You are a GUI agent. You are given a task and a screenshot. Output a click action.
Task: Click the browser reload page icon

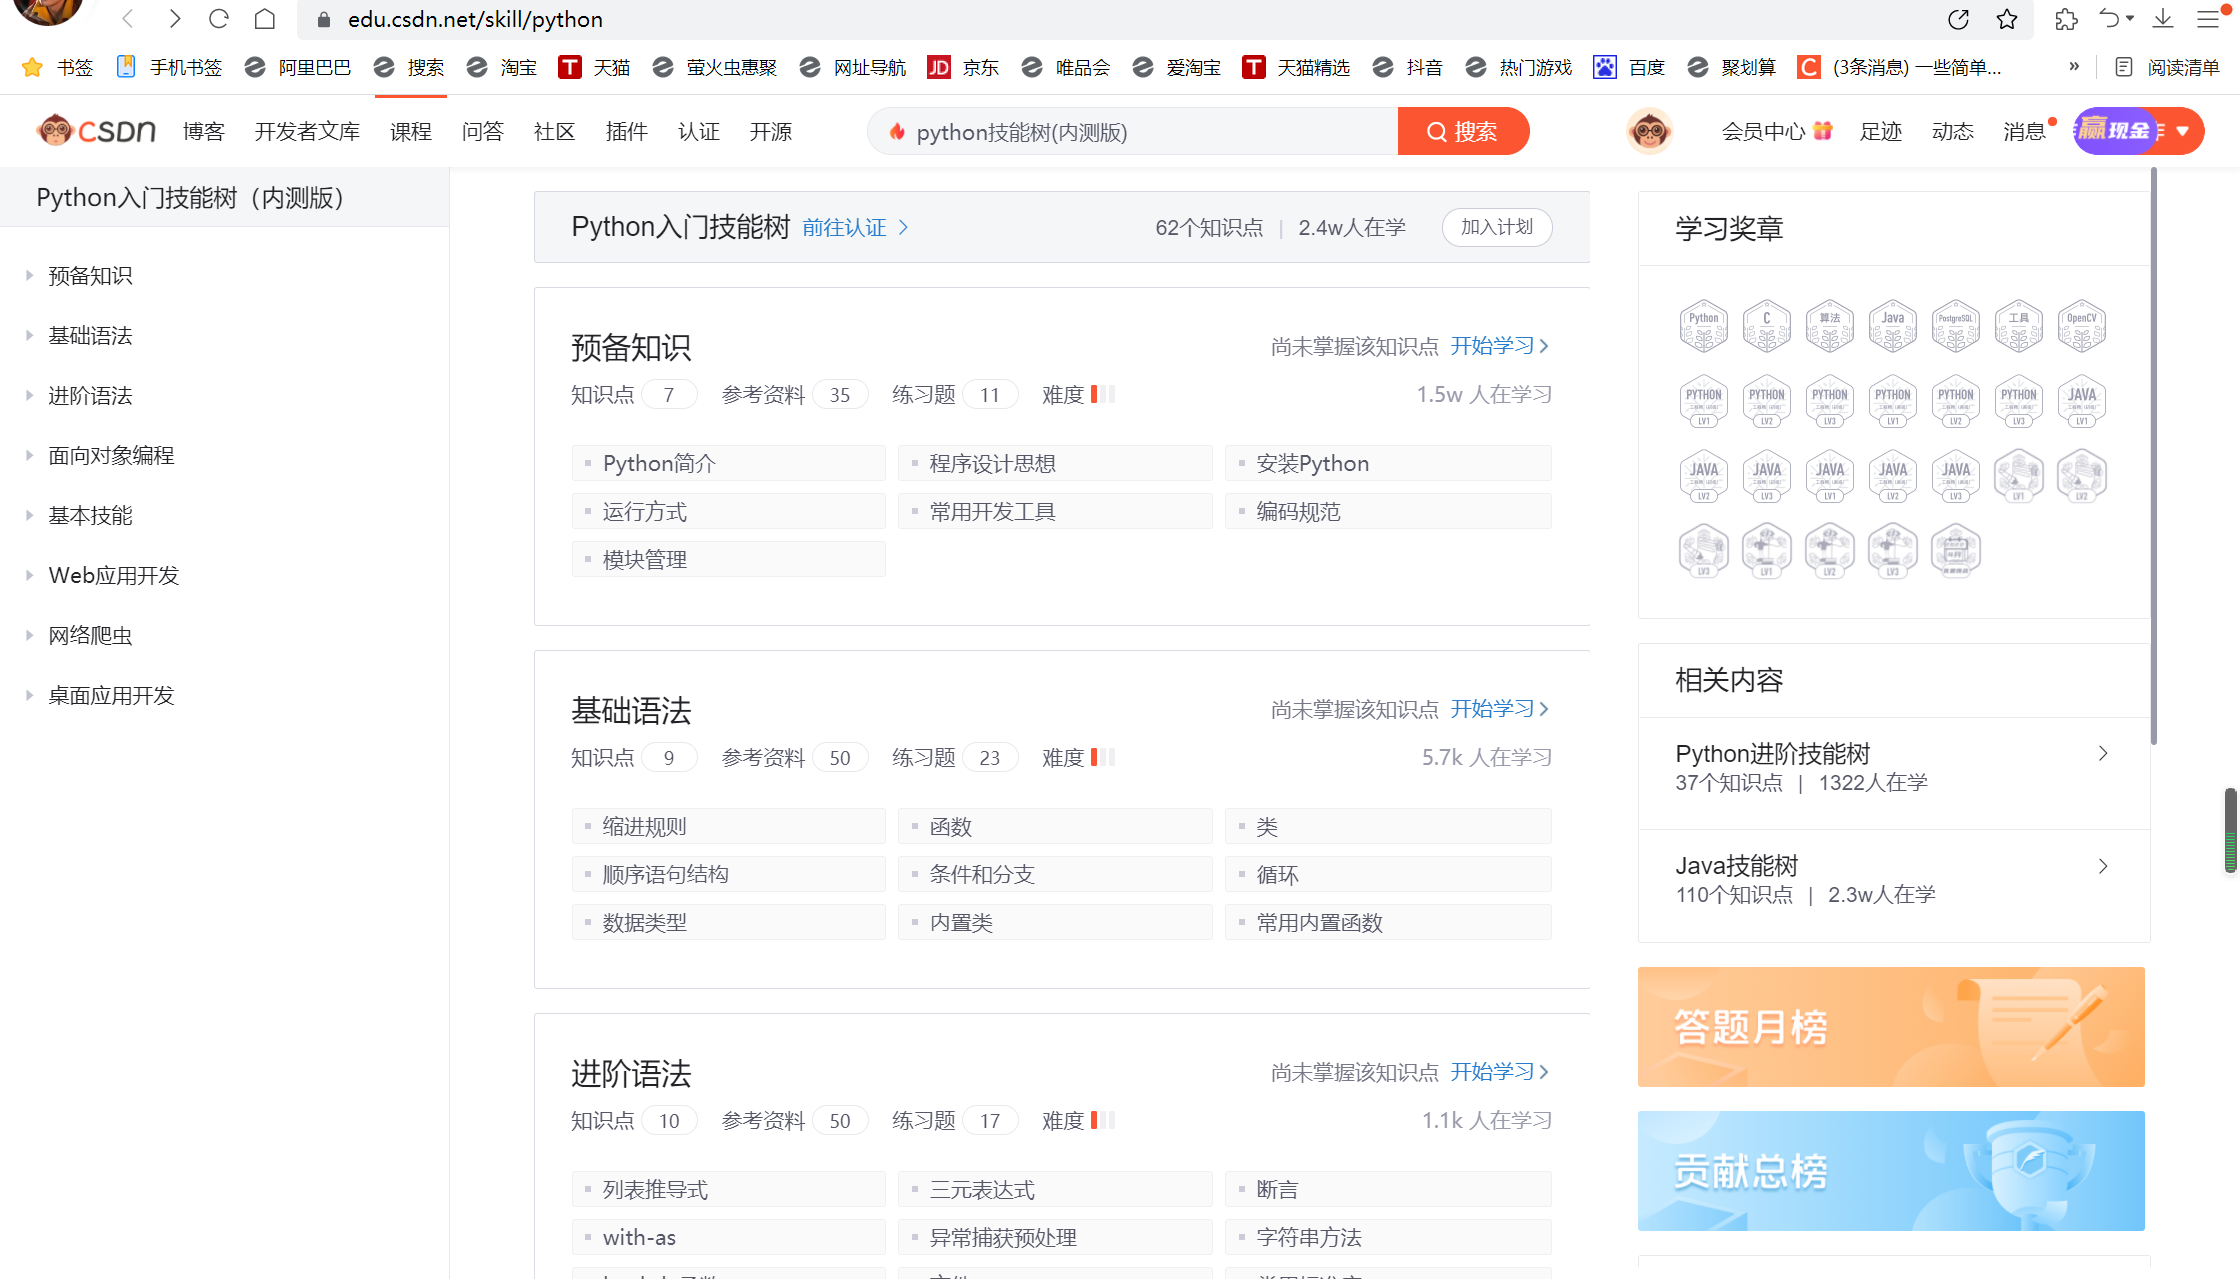(x=219, y=19)
